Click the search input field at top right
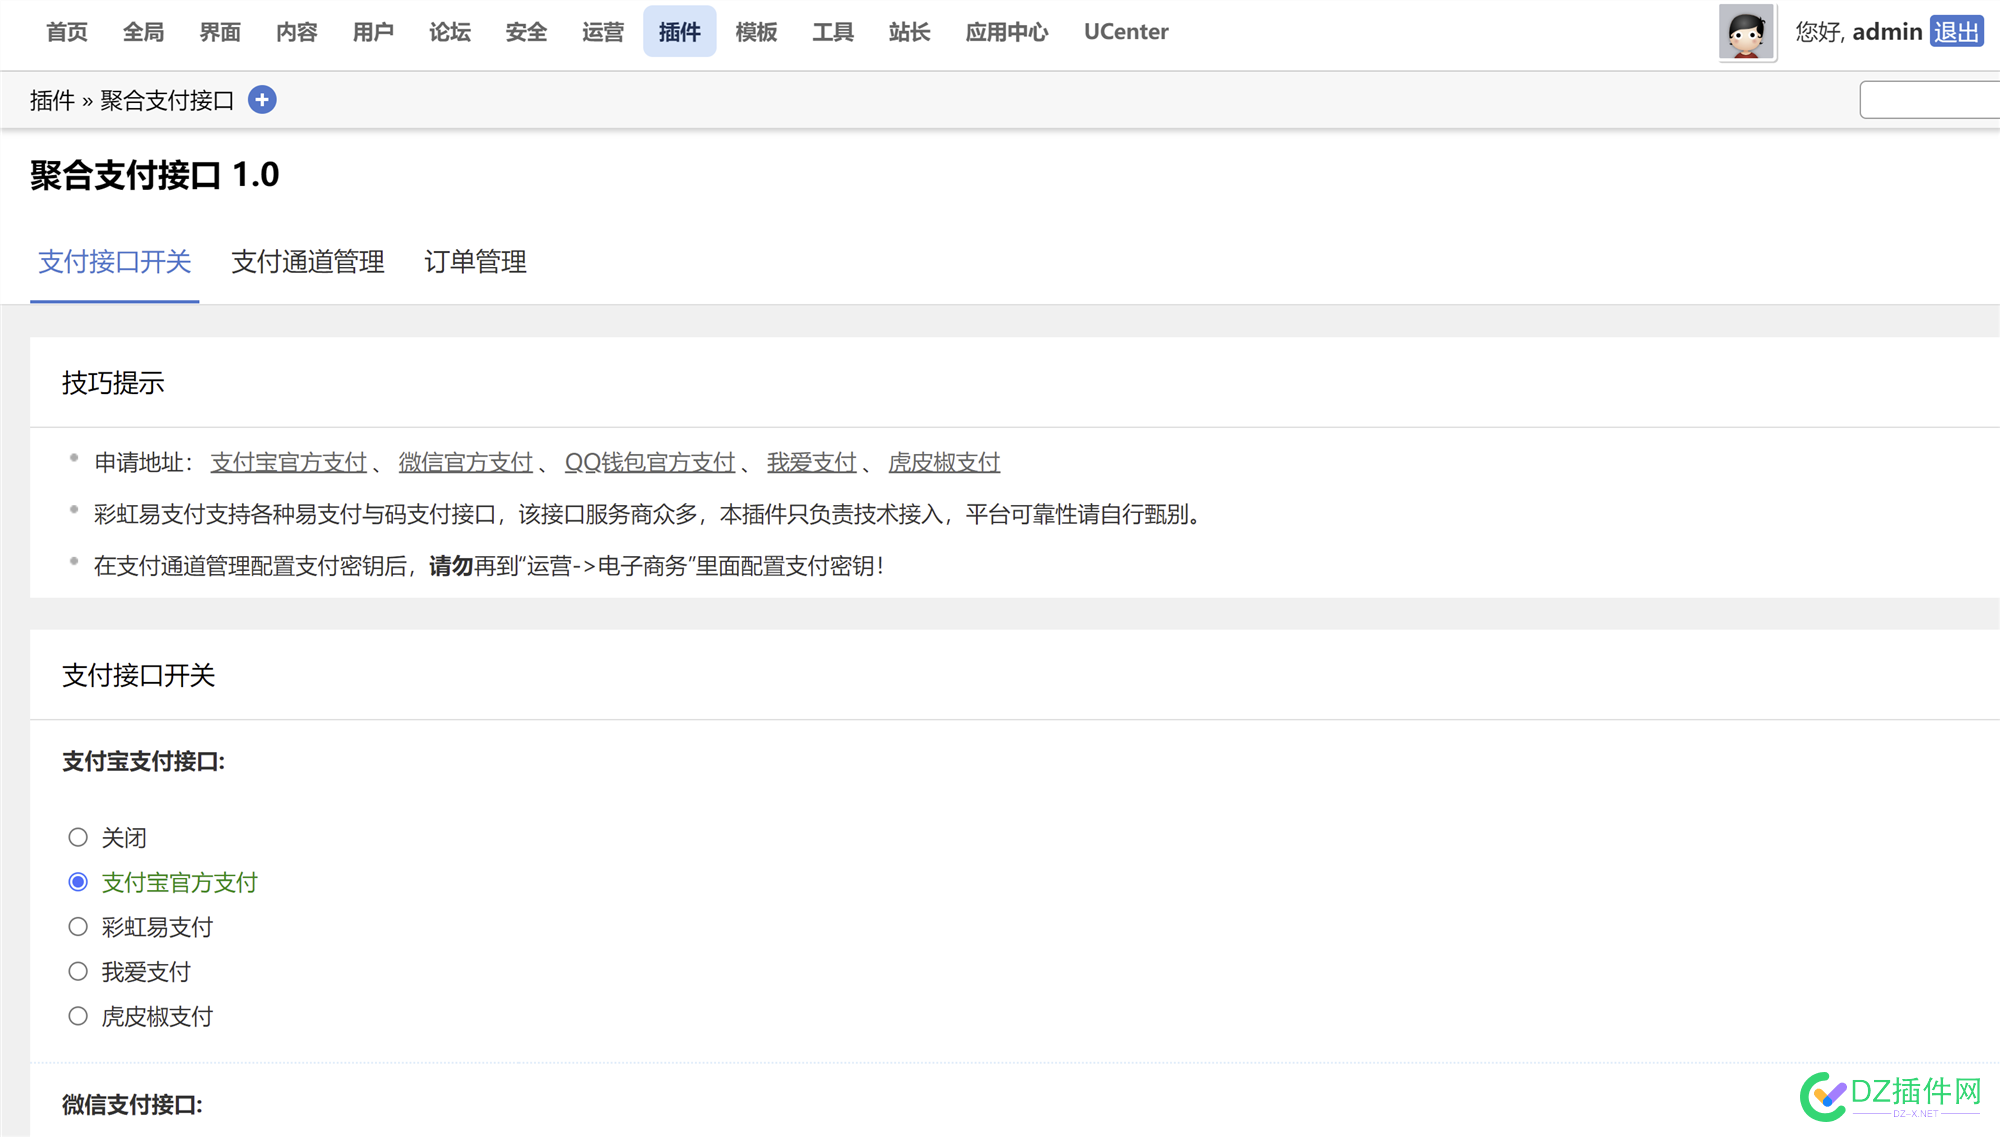 click(x=1929, y=100)
